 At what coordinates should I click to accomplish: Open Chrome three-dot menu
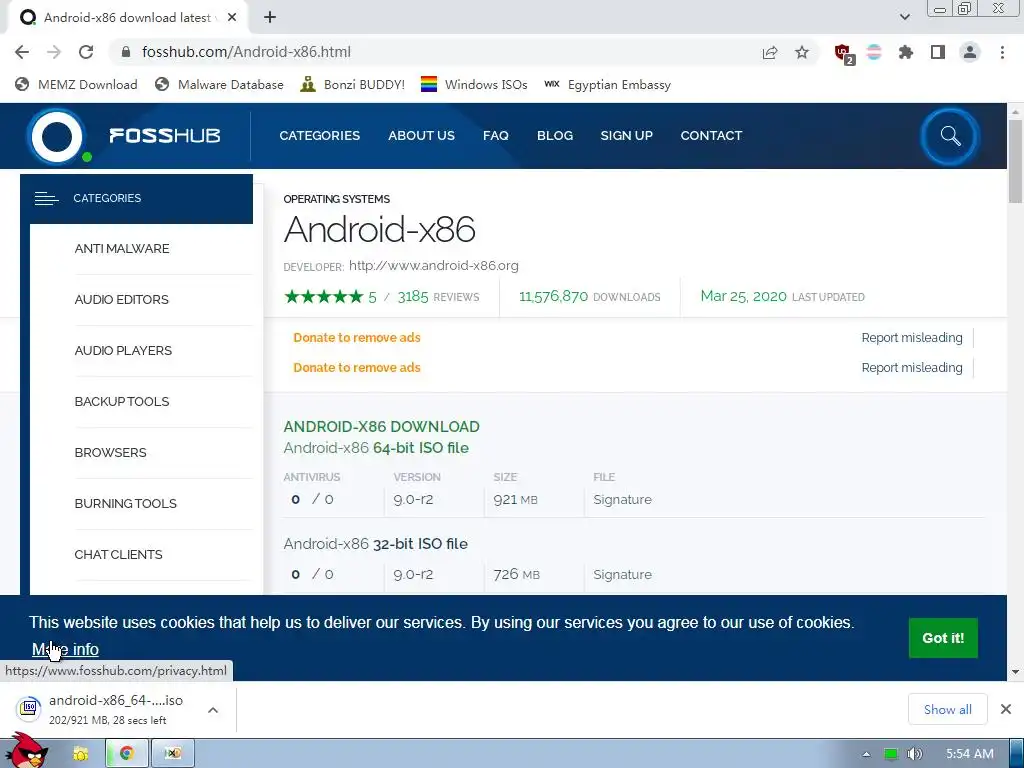(x=1002, y=52)
